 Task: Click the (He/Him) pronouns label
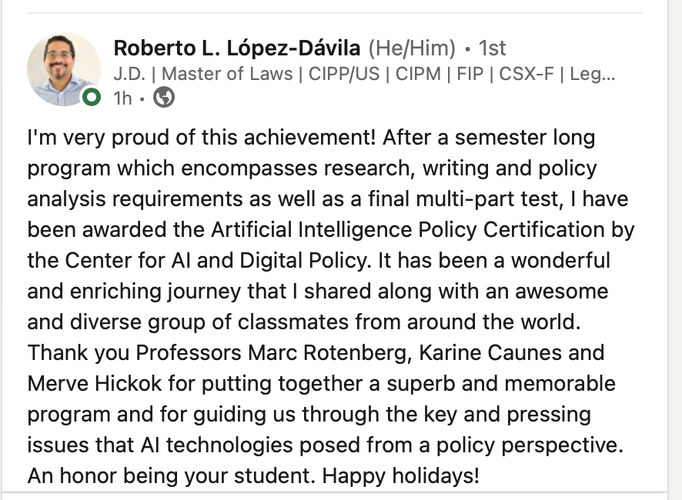[412, 48]
